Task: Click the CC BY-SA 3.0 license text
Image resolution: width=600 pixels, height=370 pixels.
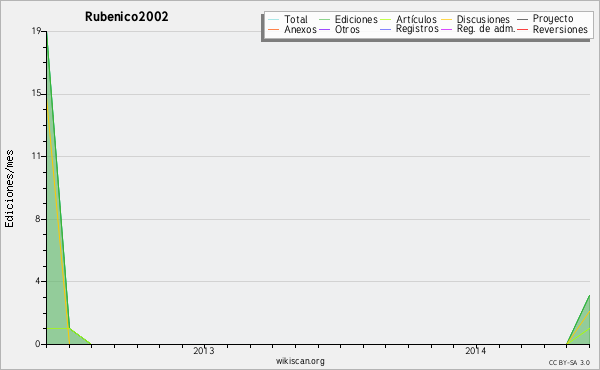Action: pyautogui.click(x=569, y=362)
